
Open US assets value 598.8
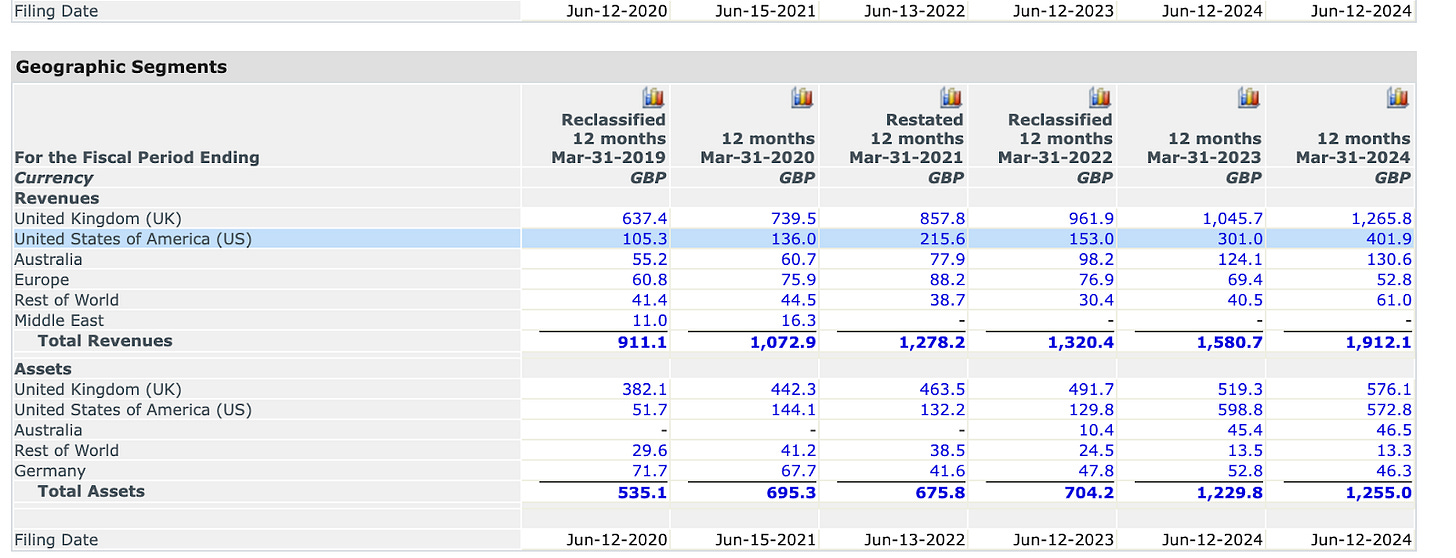1240,410
